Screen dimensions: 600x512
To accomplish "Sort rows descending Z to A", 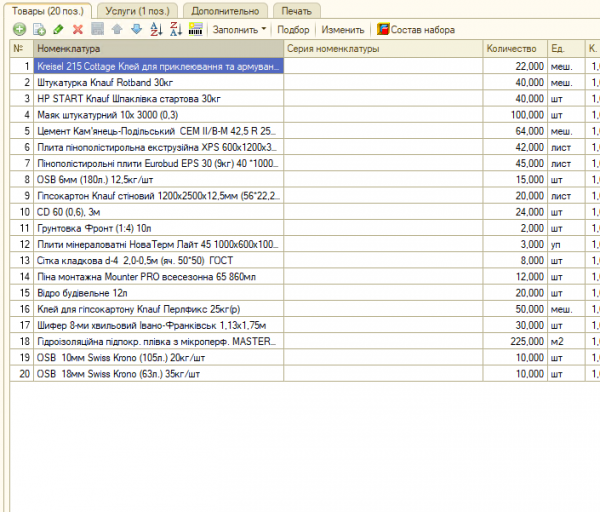I will [x=176, y=29].
